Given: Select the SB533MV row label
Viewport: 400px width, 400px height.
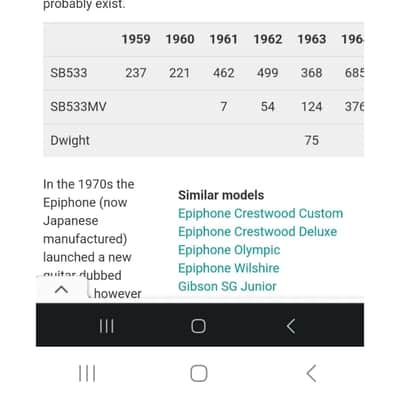Looking at the screenshot, I should click(78, 107).
